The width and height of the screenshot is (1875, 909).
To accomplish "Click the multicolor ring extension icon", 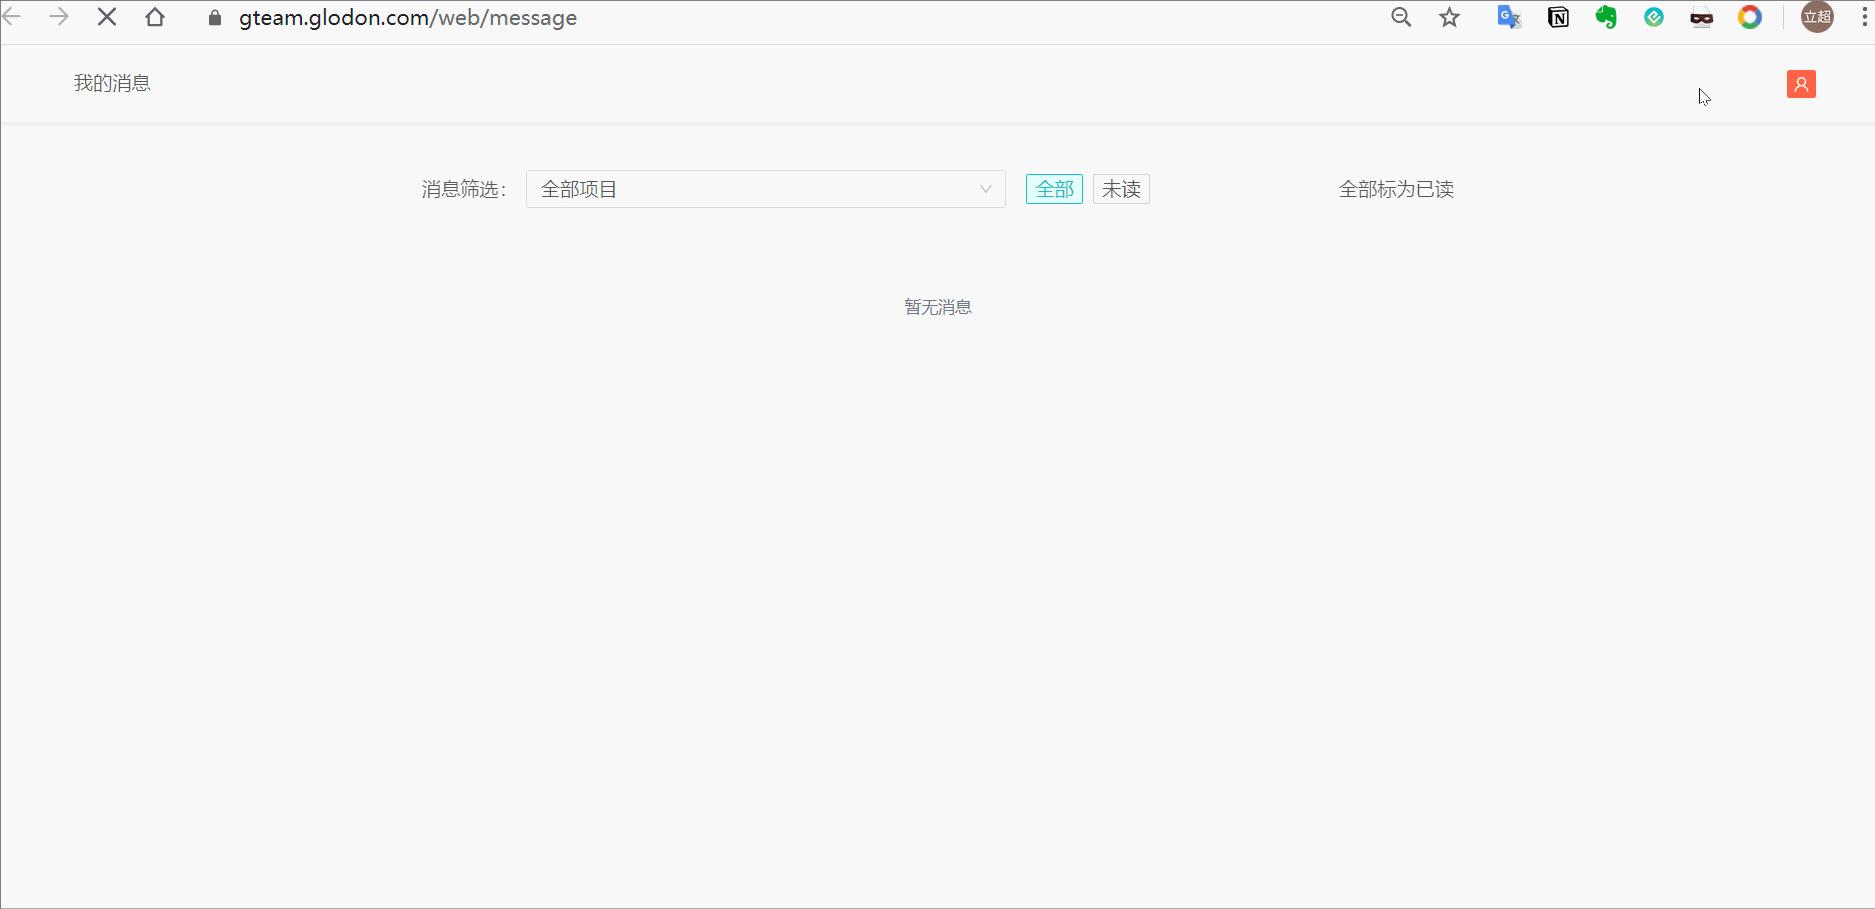I will coord(1750,17).
